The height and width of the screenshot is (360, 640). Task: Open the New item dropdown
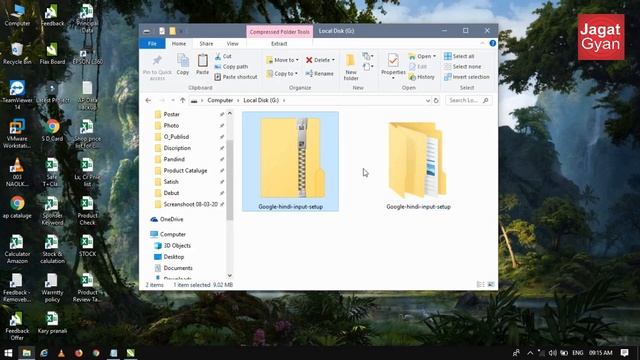368,56
